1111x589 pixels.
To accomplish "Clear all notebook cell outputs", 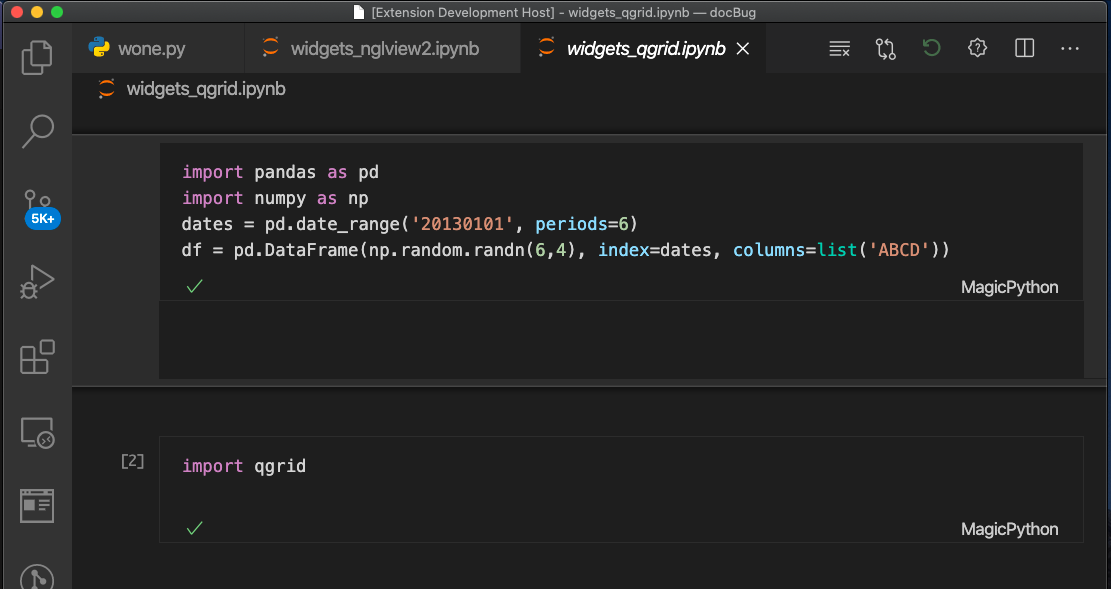I will click(839, 47).
